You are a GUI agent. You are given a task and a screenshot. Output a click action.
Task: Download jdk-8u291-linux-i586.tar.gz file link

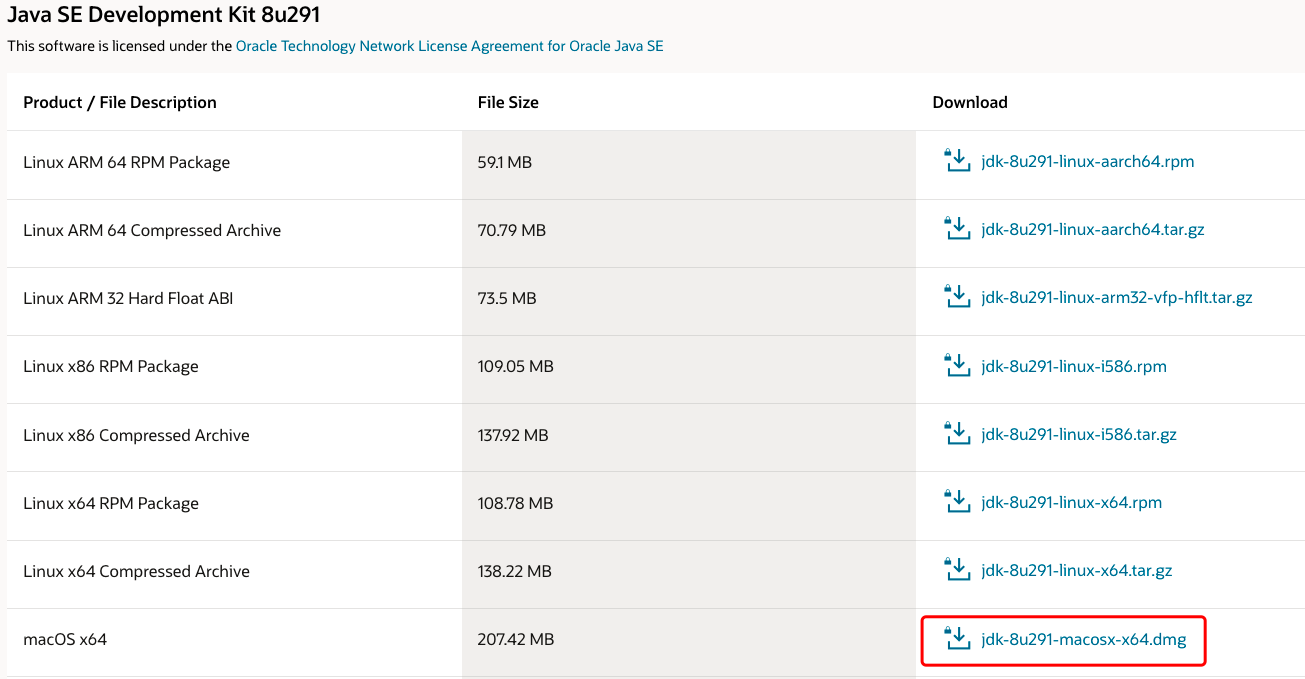click(x=1079, y=434)
